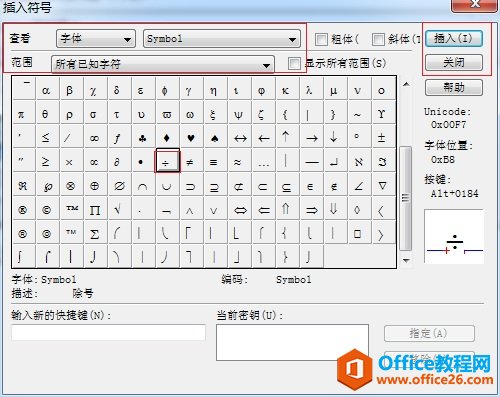This screenshot has height=397, width=500.
Task: Click the 输入新的快捷键 input field
Action: pyautogui.click(x=108, y=333)
